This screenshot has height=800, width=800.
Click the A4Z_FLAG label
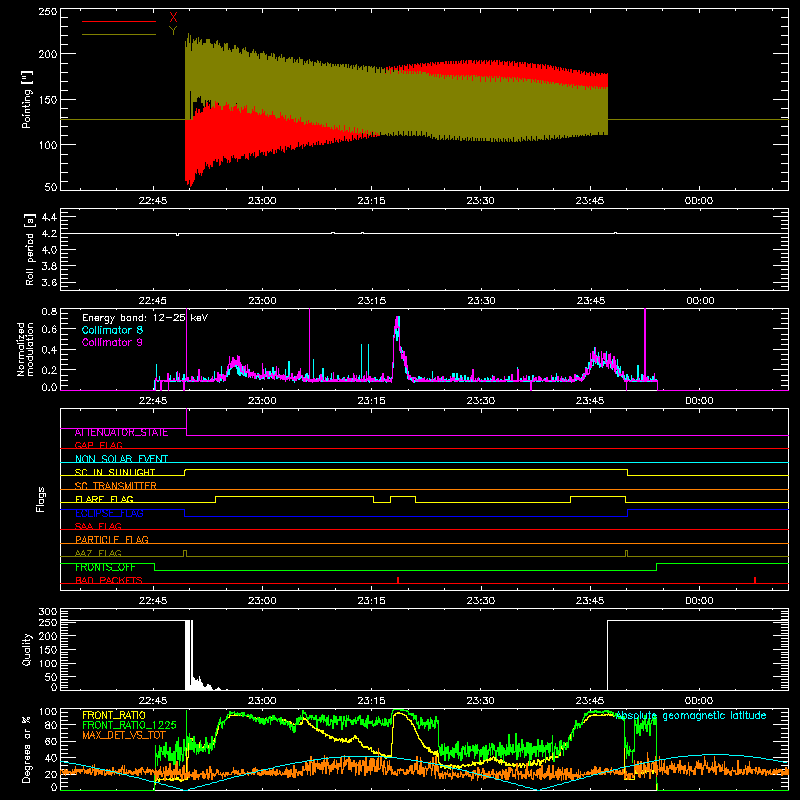point(98,553)
